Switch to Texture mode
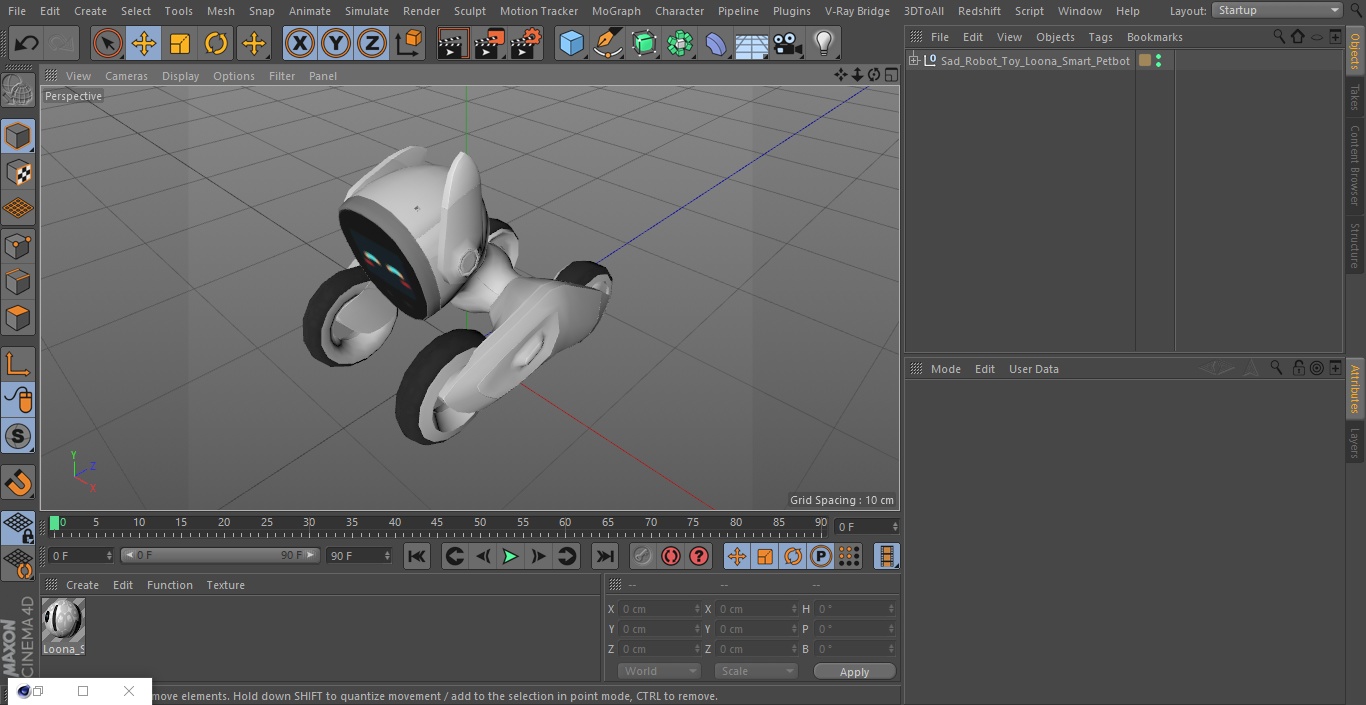 (18, 172)
